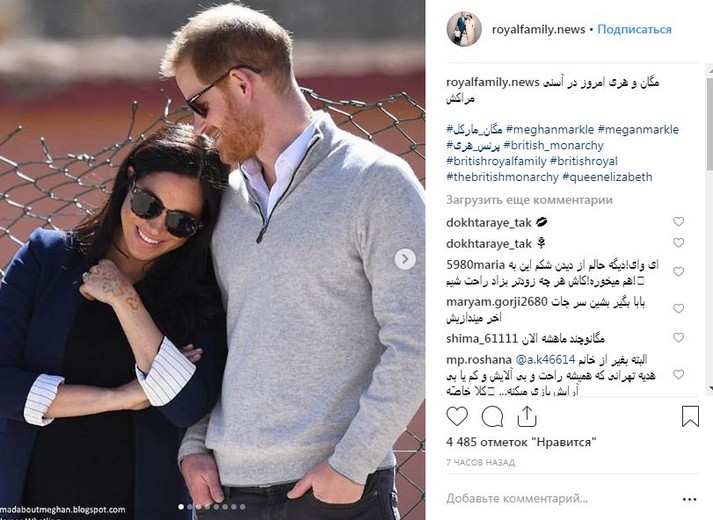Open the #meghanmarkle hashtag
Viewport: 713px width, 520px height.
click(550, 130)
